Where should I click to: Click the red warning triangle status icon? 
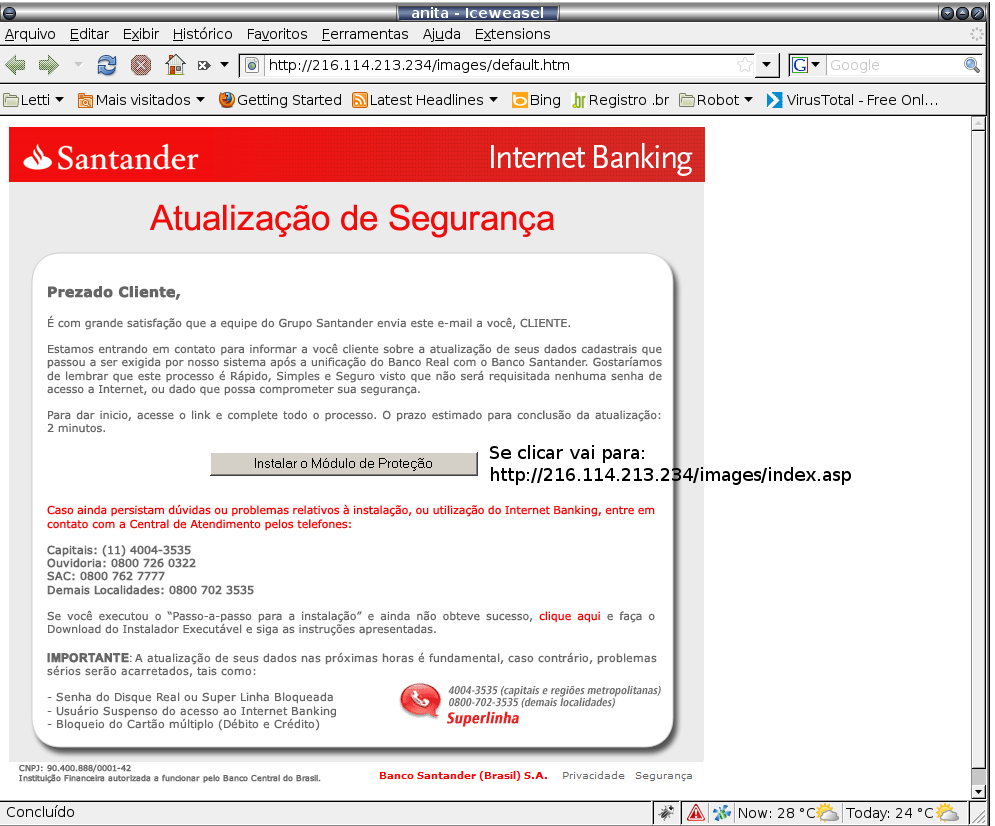click(x=695, y=813)
